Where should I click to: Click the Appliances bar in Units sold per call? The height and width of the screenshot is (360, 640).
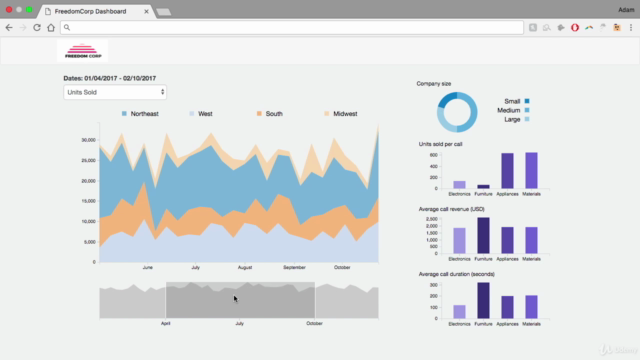coord(507,171)
